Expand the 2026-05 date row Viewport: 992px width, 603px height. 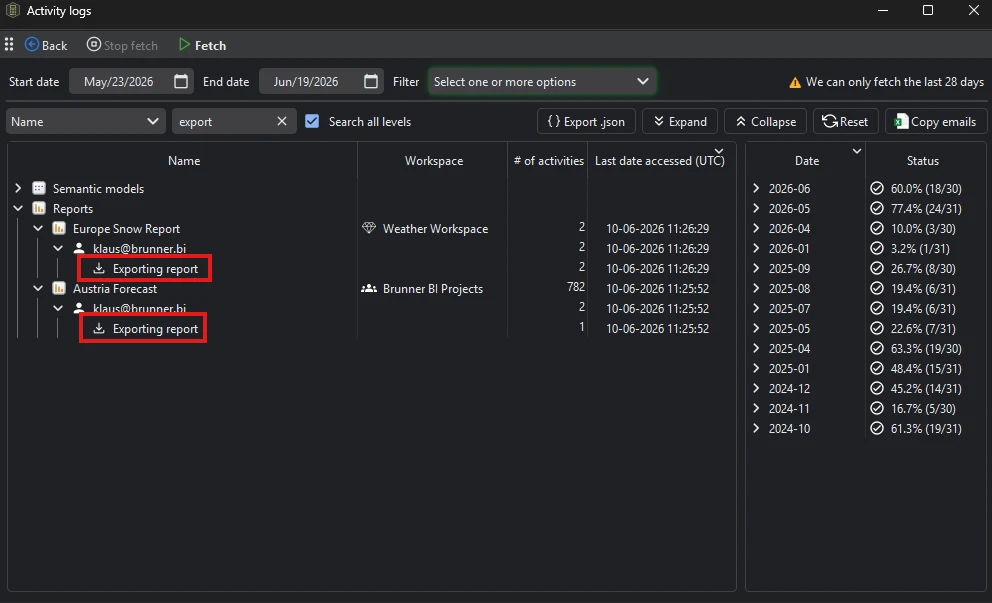[756, 208]
